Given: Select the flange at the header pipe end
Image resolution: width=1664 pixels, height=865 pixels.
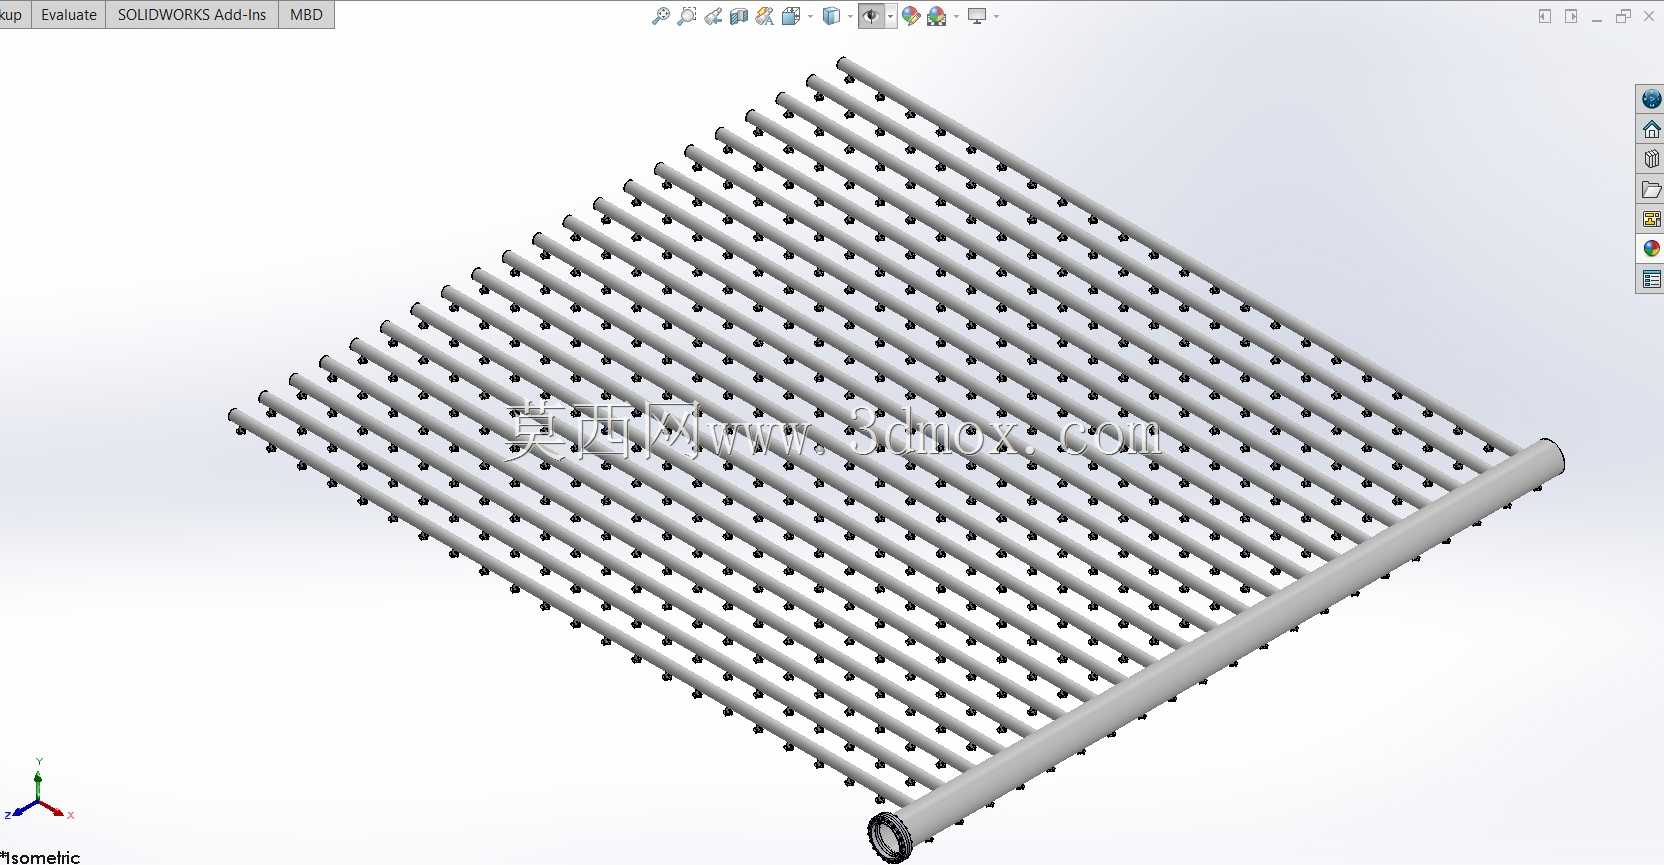Looking at the screenshot, I should tap(887, 838).
